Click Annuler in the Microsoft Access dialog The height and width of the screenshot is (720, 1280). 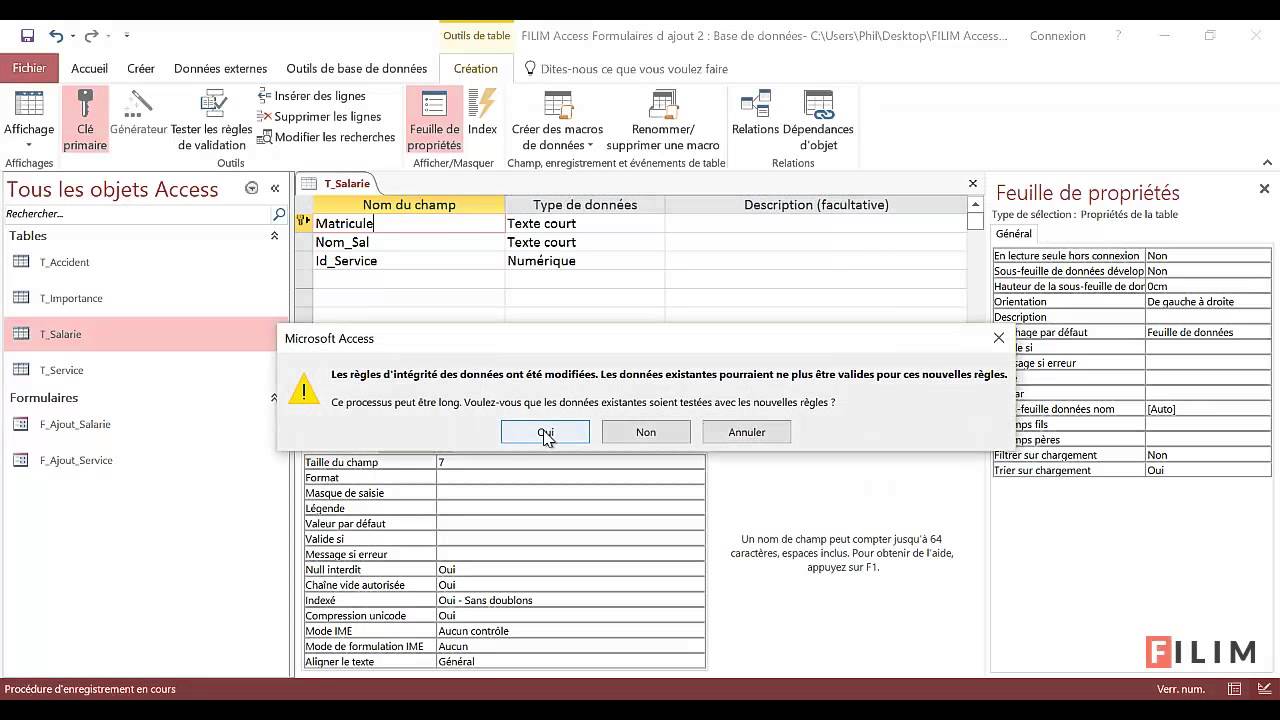tap(747, 432)
